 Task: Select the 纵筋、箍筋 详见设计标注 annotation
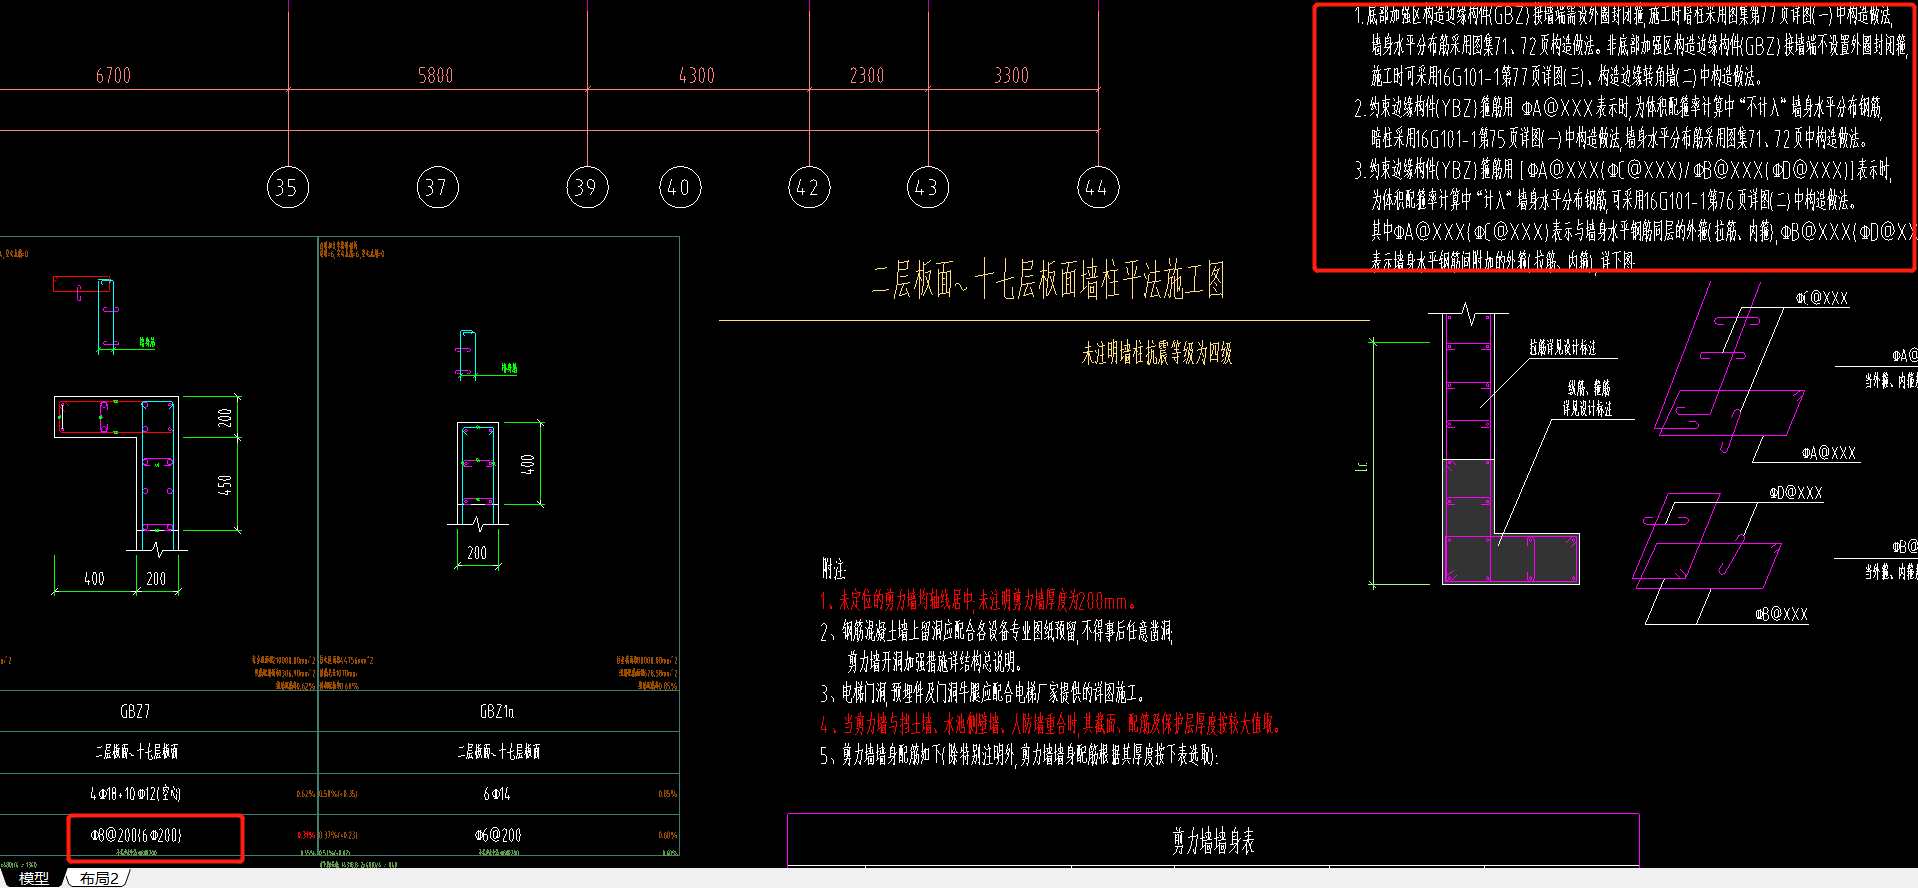(1587, 398)
